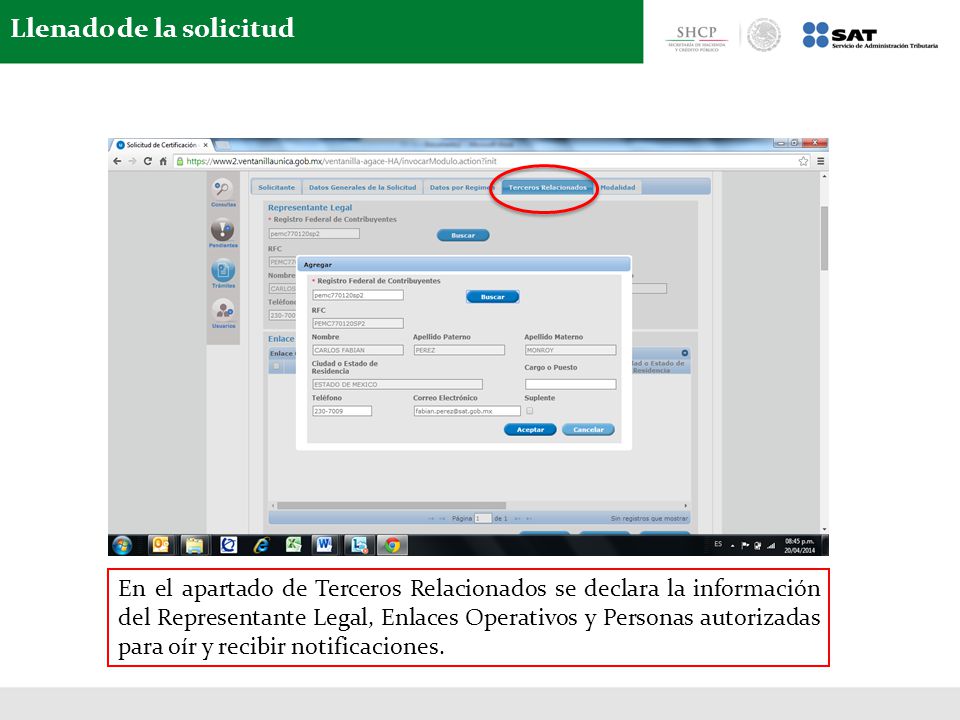Open Outlook from the taskbar
The image size is (960, 720).
[160, 545]
